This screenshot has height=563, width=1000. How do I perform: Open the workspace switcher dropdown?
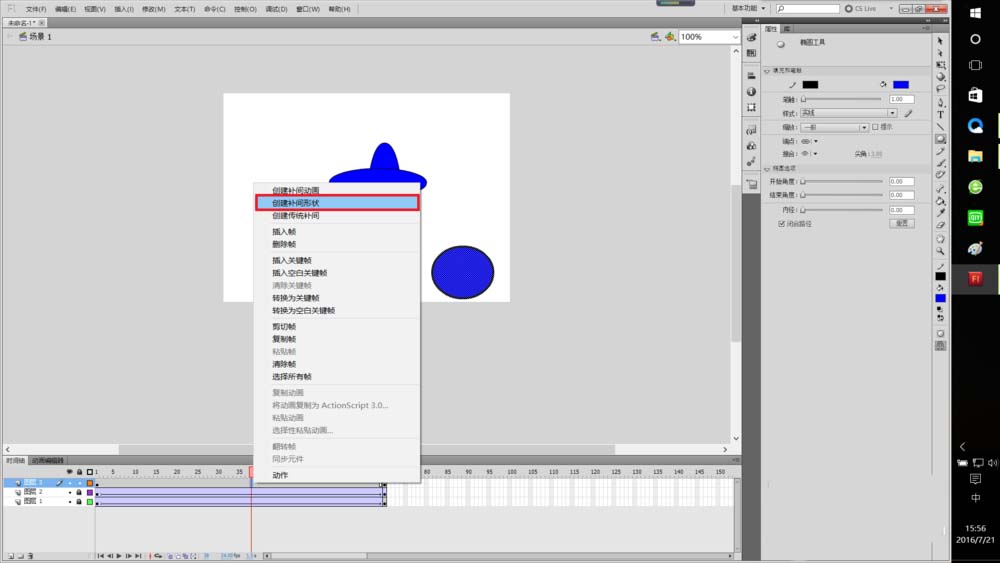click(748, 8)
